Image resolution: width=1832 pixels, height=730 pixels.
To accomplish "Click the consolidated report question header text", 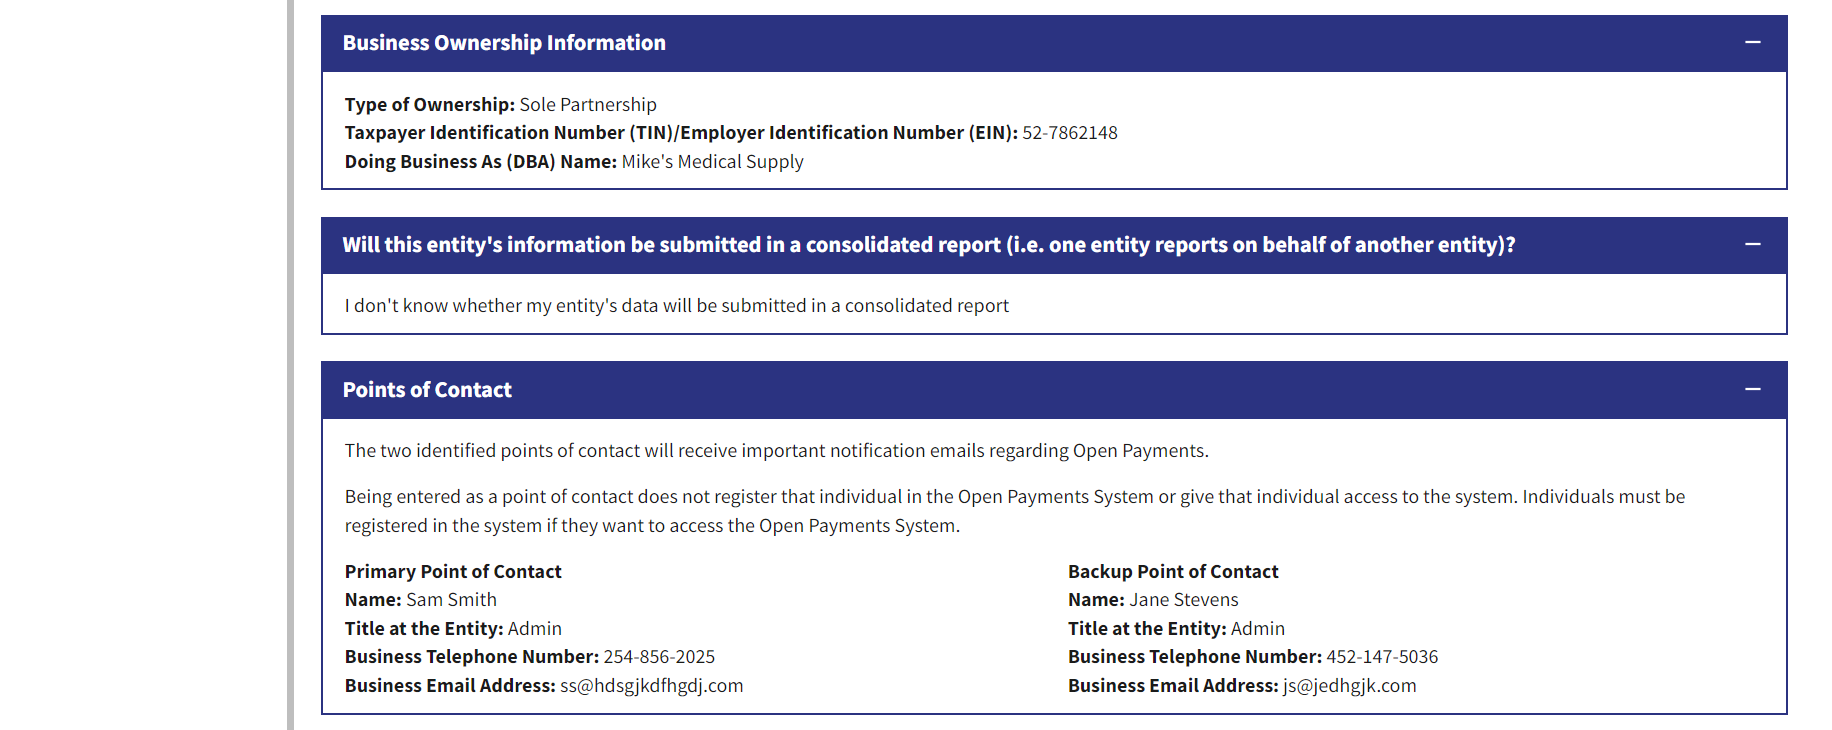I will point(928,245).
